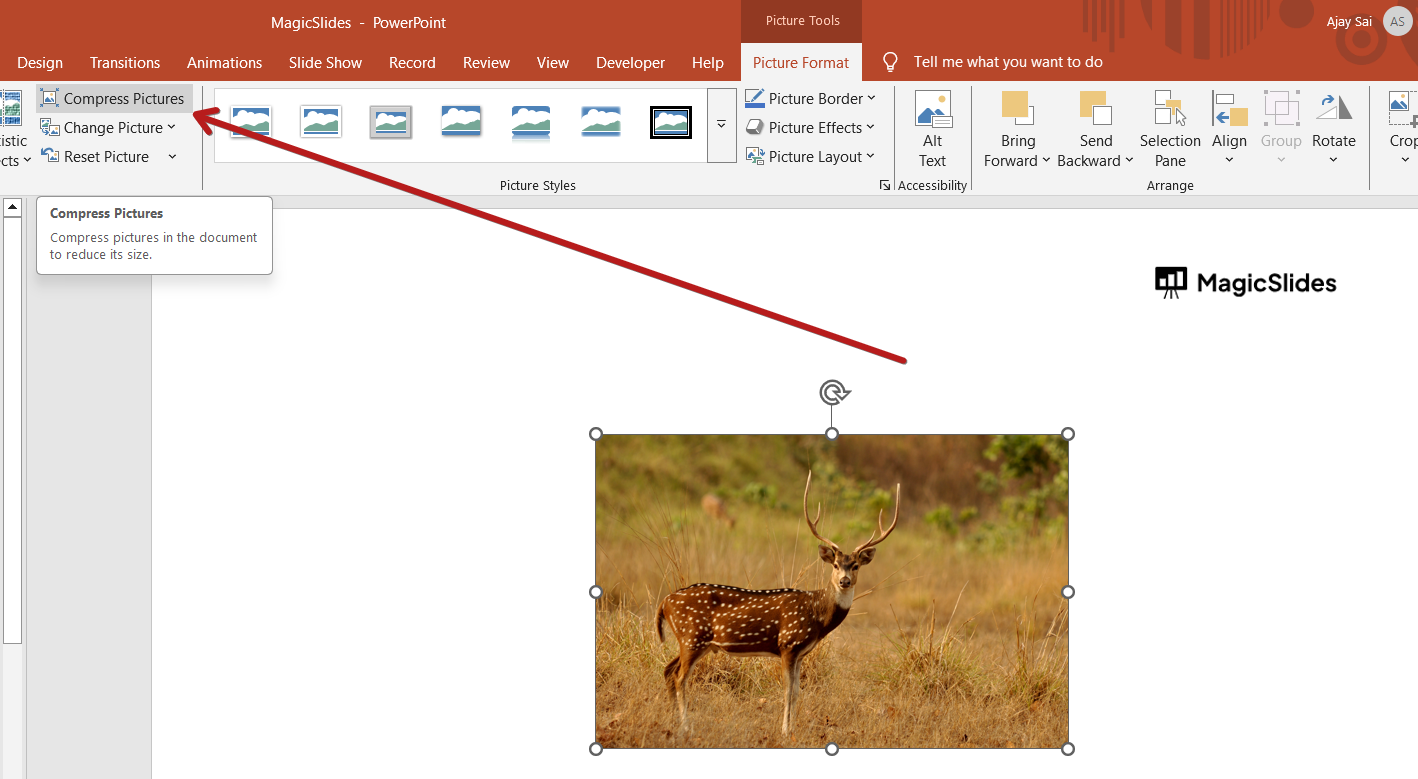Switch to the Design tab

click(x=40, y=62)
